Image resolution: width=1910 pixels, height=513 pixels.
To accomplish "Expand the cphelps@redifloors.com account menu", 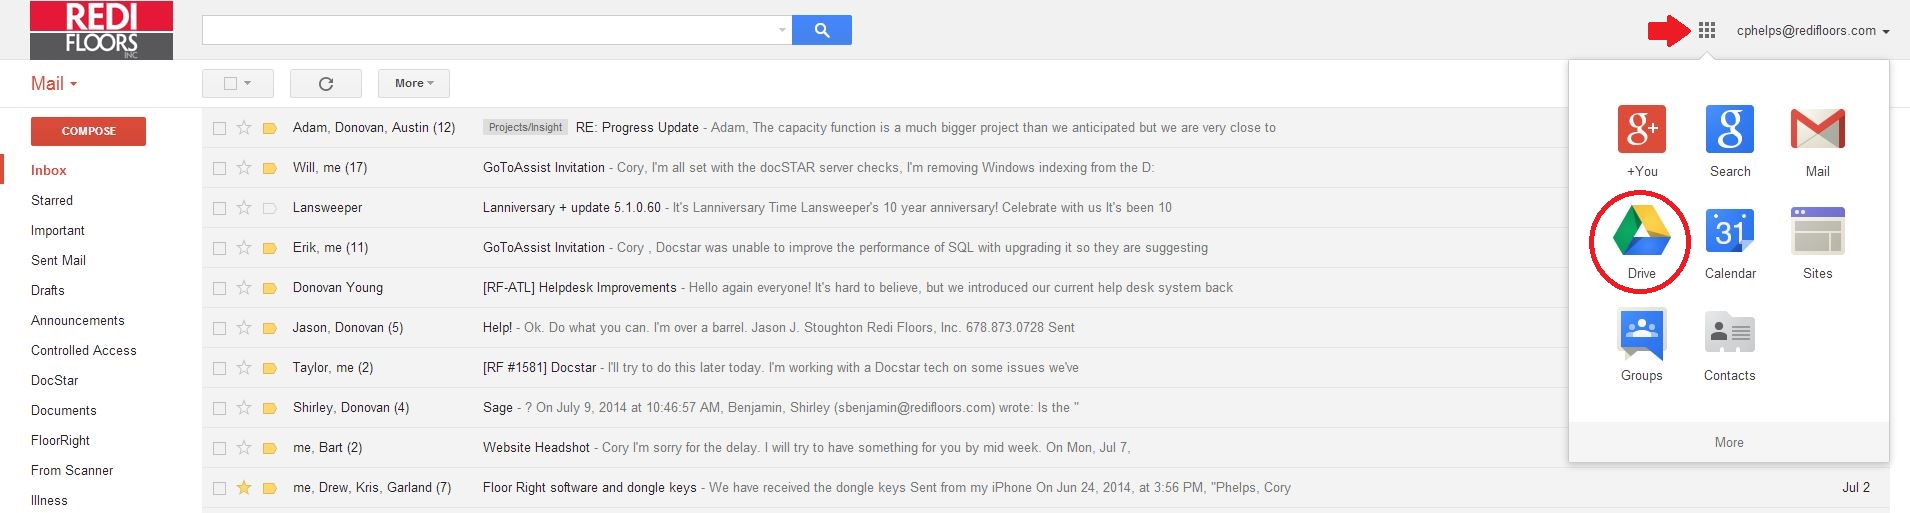I will point(1812,31).
